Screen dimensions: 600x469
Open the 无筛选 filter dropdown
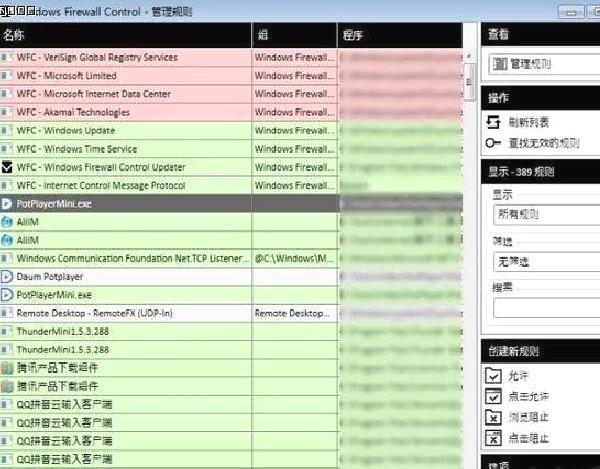tap(546, 262)
